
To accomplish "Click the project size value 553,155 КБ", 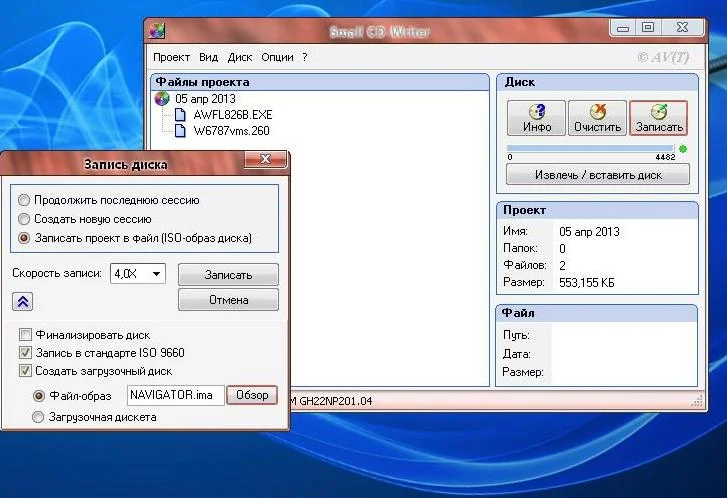I will coord(587,283).
